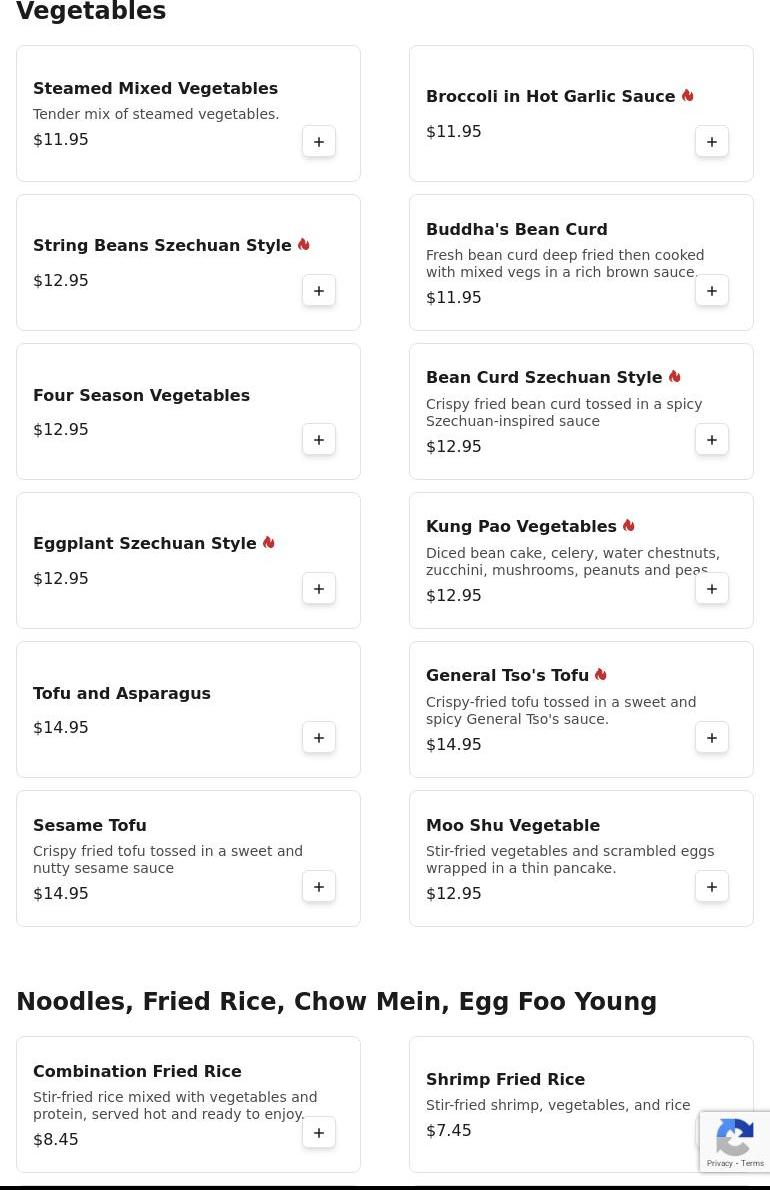Click the Noodles, Fried Rice section heading
Viewport: 770px width, 1190px height.
[336, 1002]
